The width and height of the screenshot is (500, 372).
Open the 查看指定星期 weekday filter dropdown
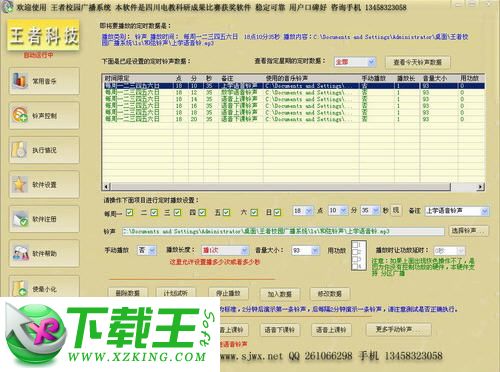tap(371, 62)
